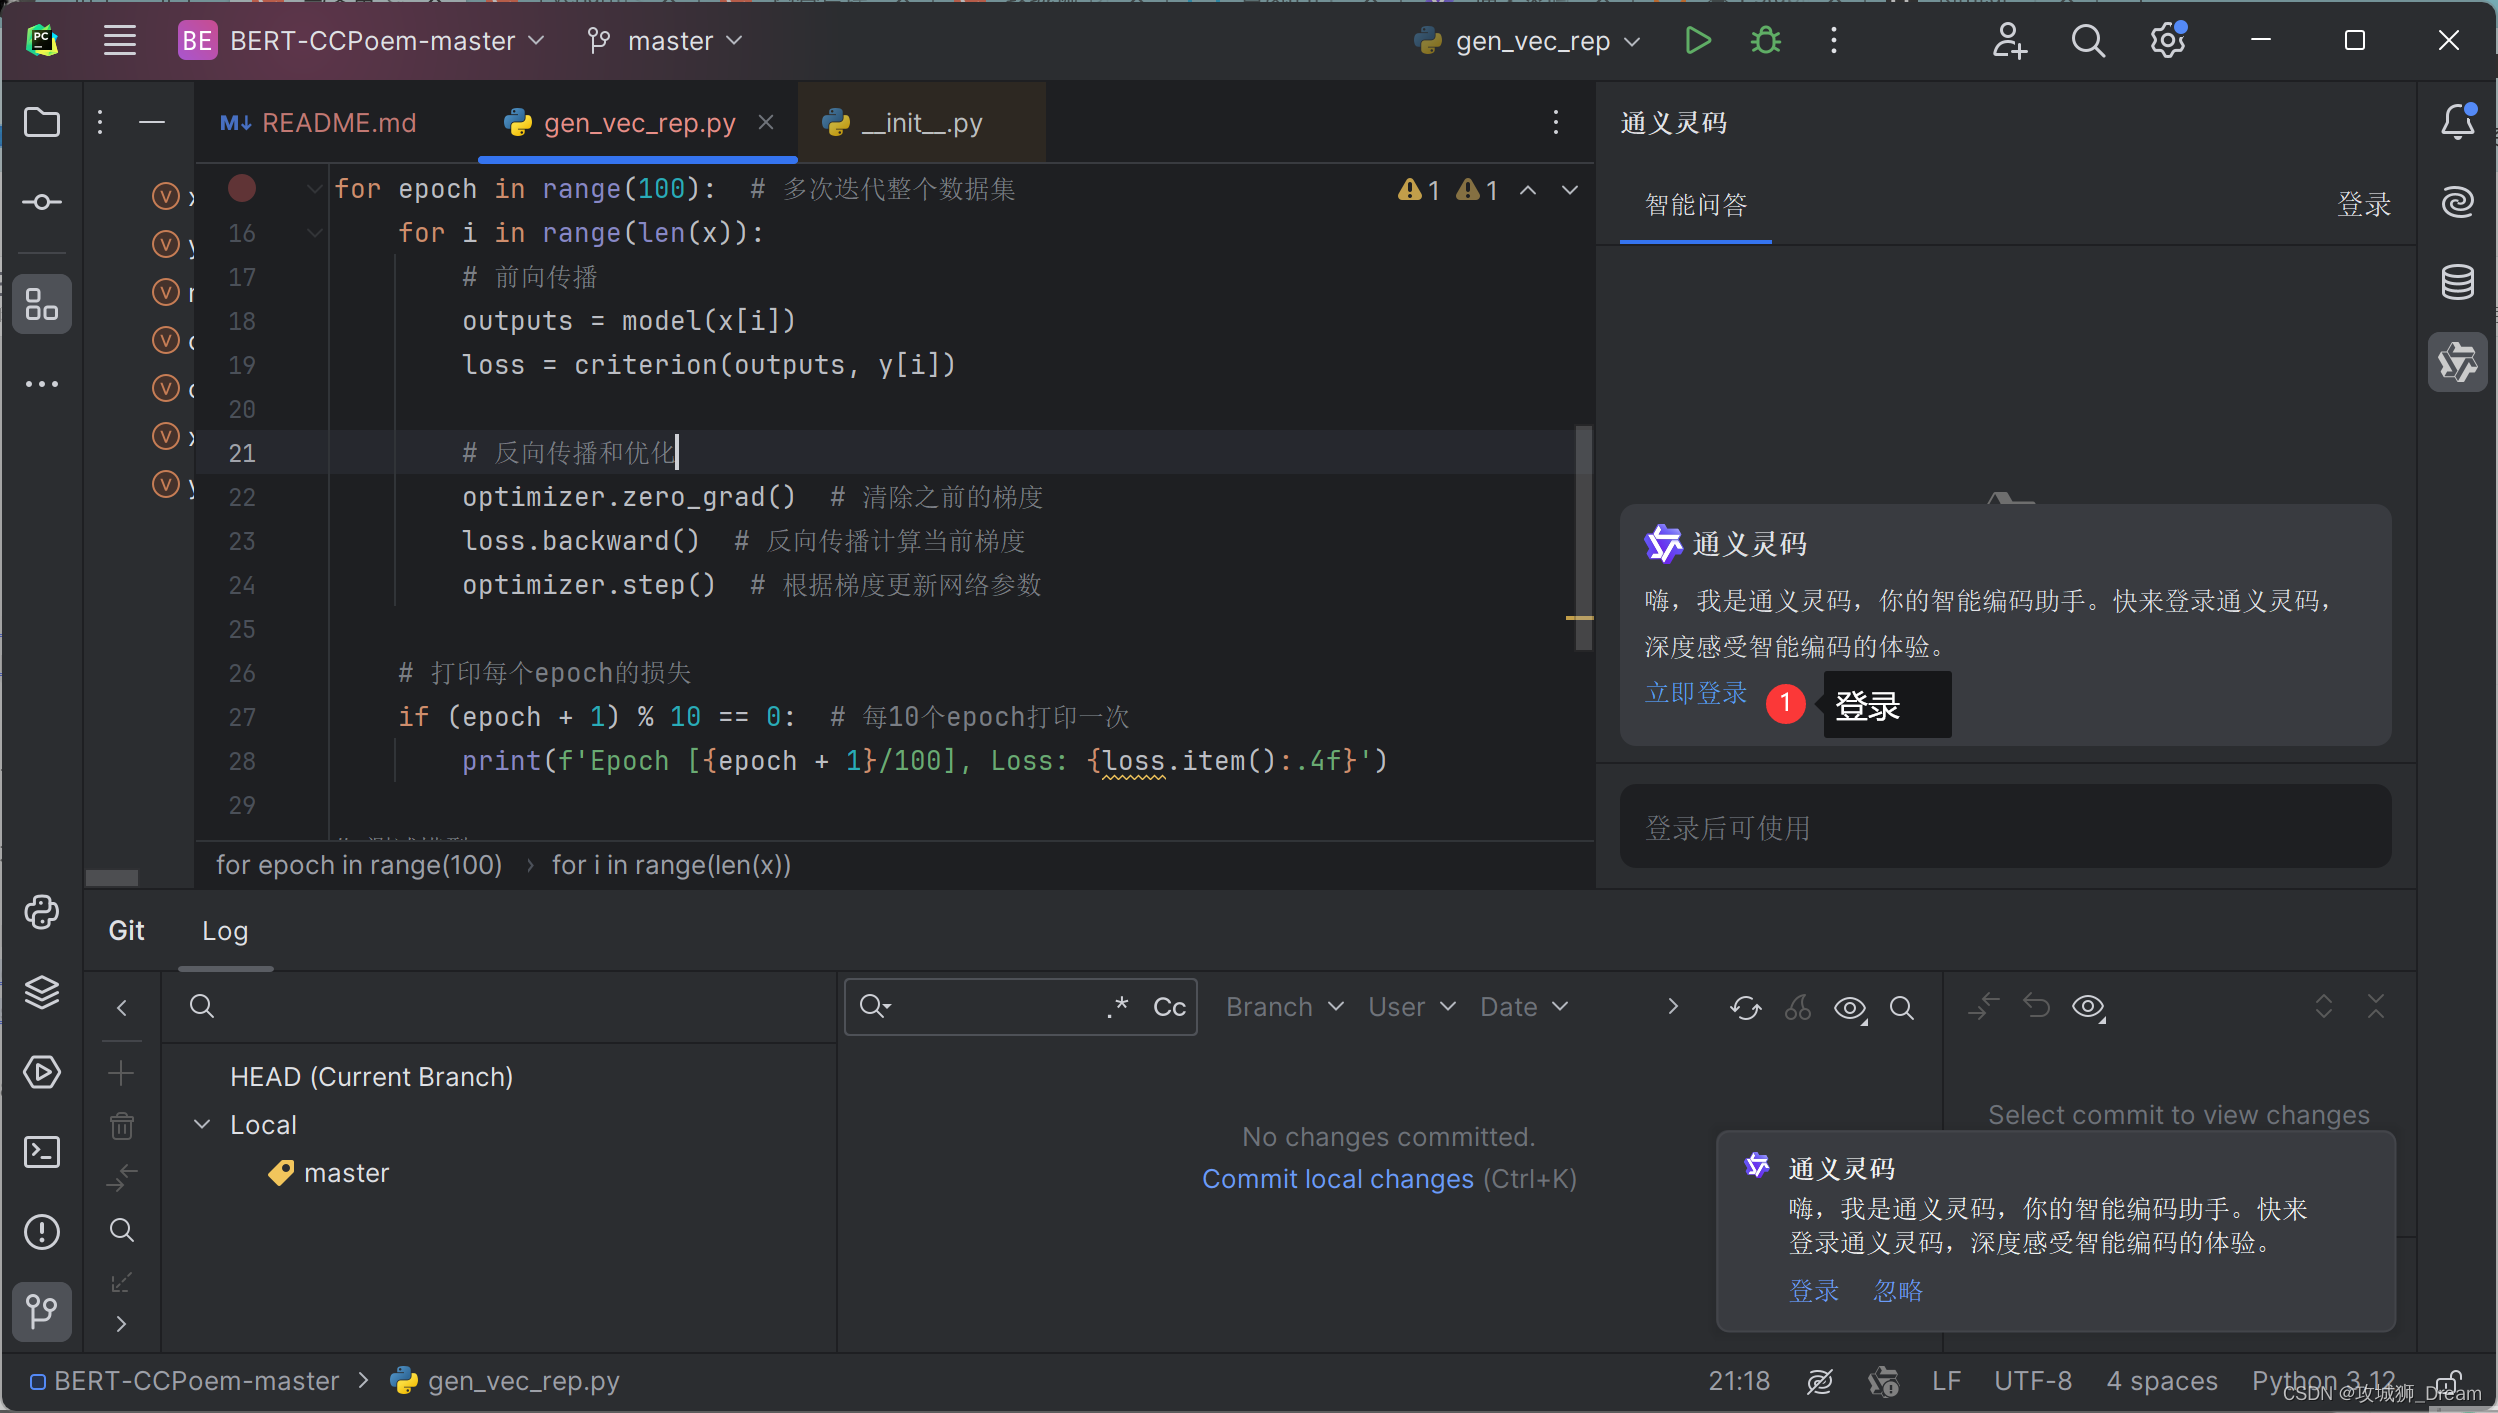Collapse the Local branches tree node

202,1124
